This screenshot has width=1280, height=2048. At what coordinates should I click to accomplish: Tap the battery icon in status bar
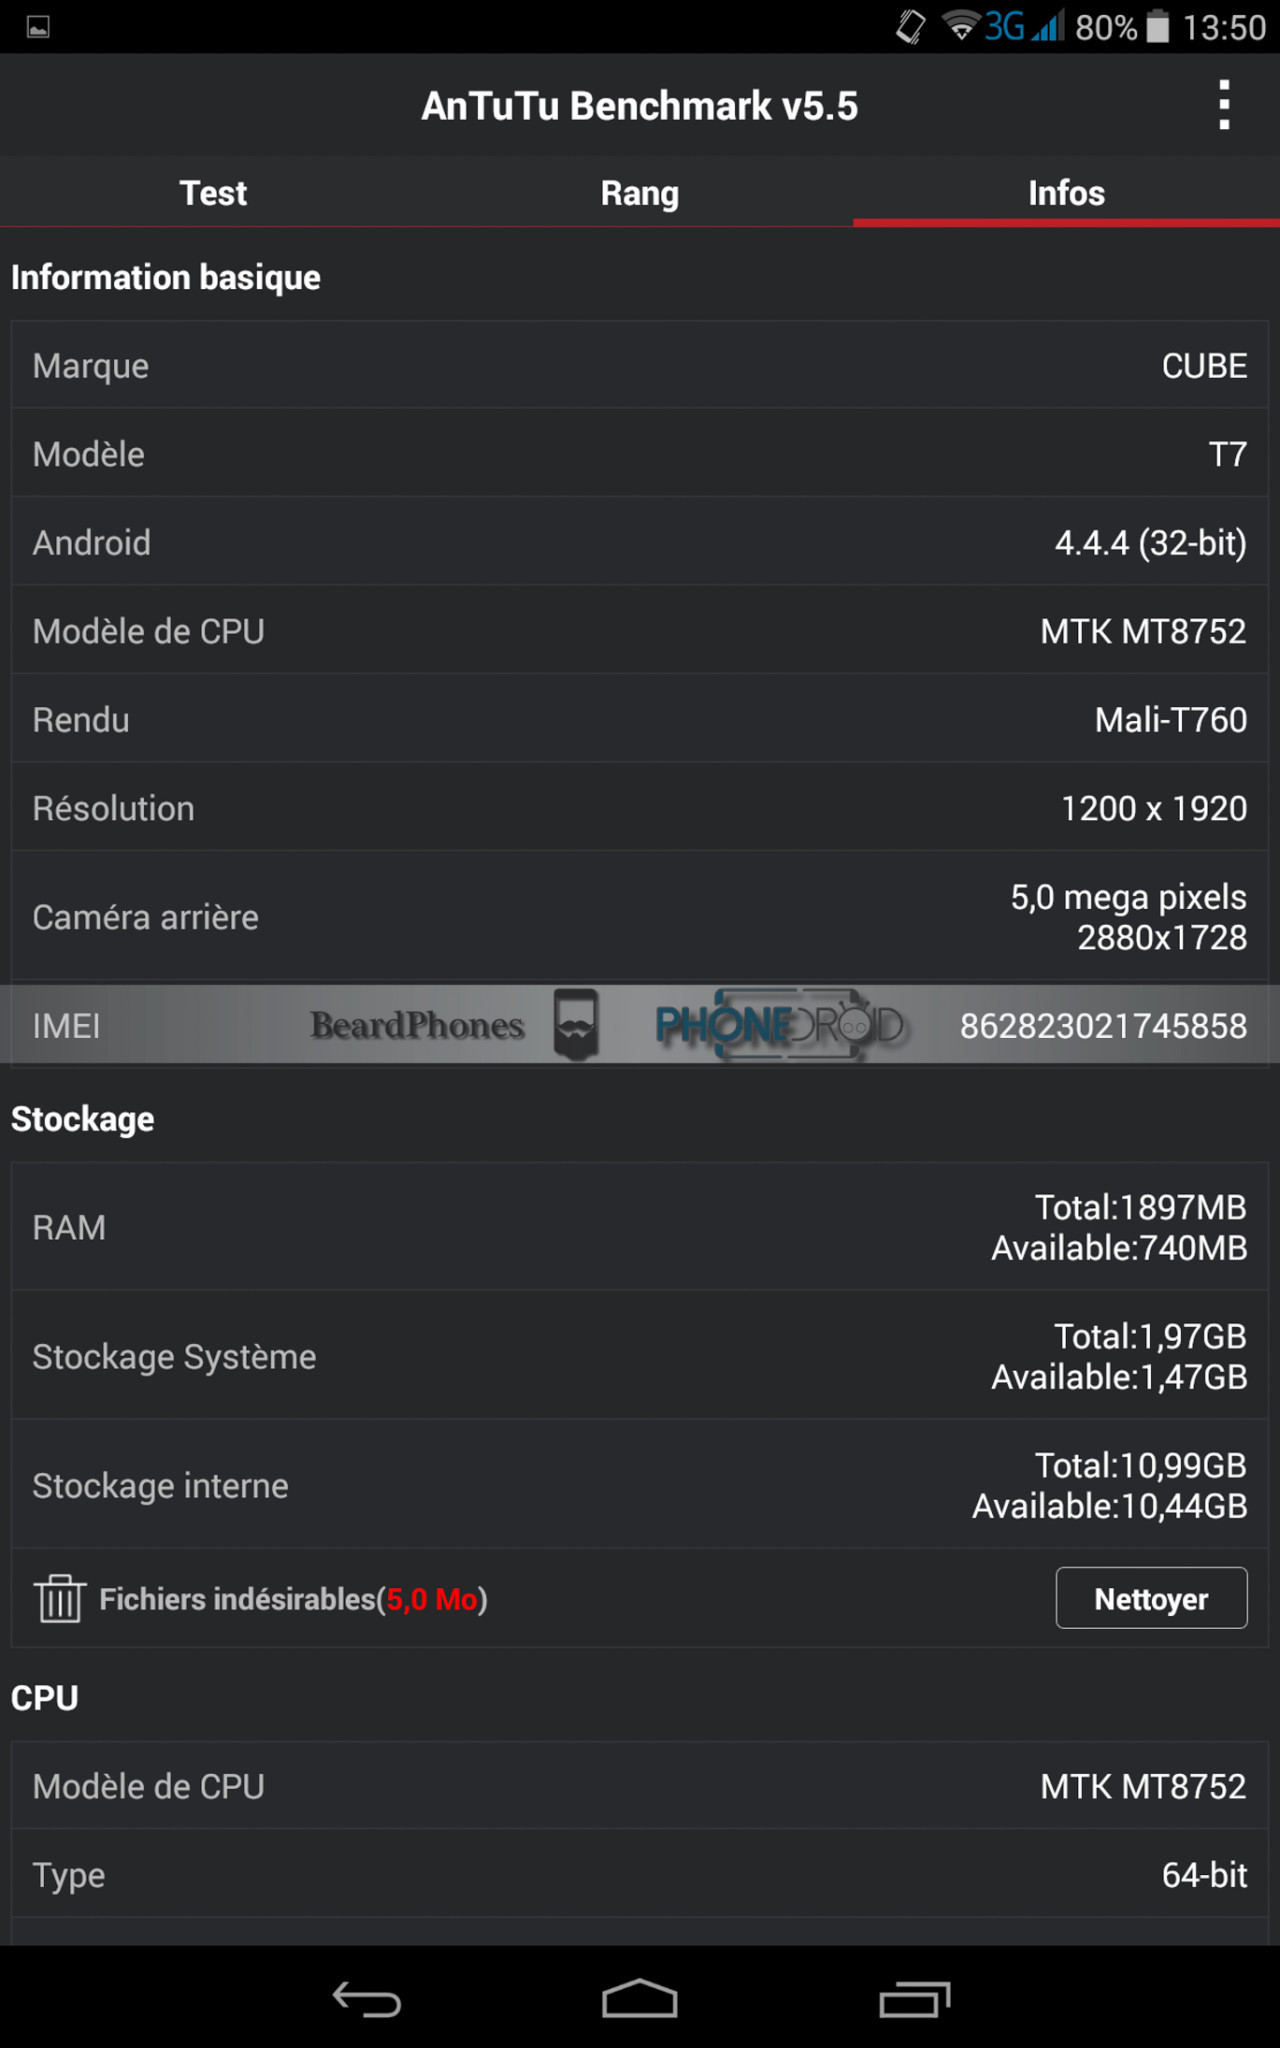click(x=1157, y=26)
